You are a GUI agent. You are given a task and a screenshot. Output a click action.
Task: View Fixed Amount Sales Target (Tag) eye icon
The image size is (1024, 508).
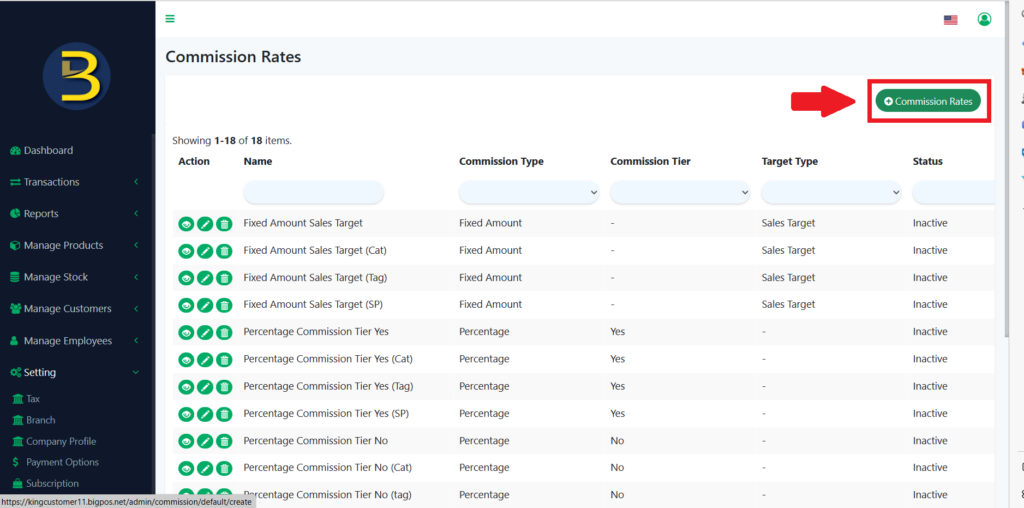point(186,278)
